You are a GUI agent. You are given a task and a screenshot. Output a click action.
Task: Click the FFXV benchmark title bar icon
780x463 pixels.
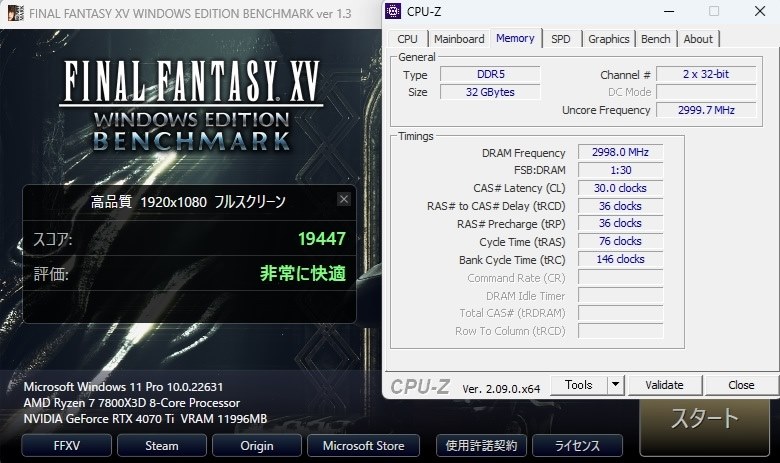pyautogui.click(x=15, y=13)
